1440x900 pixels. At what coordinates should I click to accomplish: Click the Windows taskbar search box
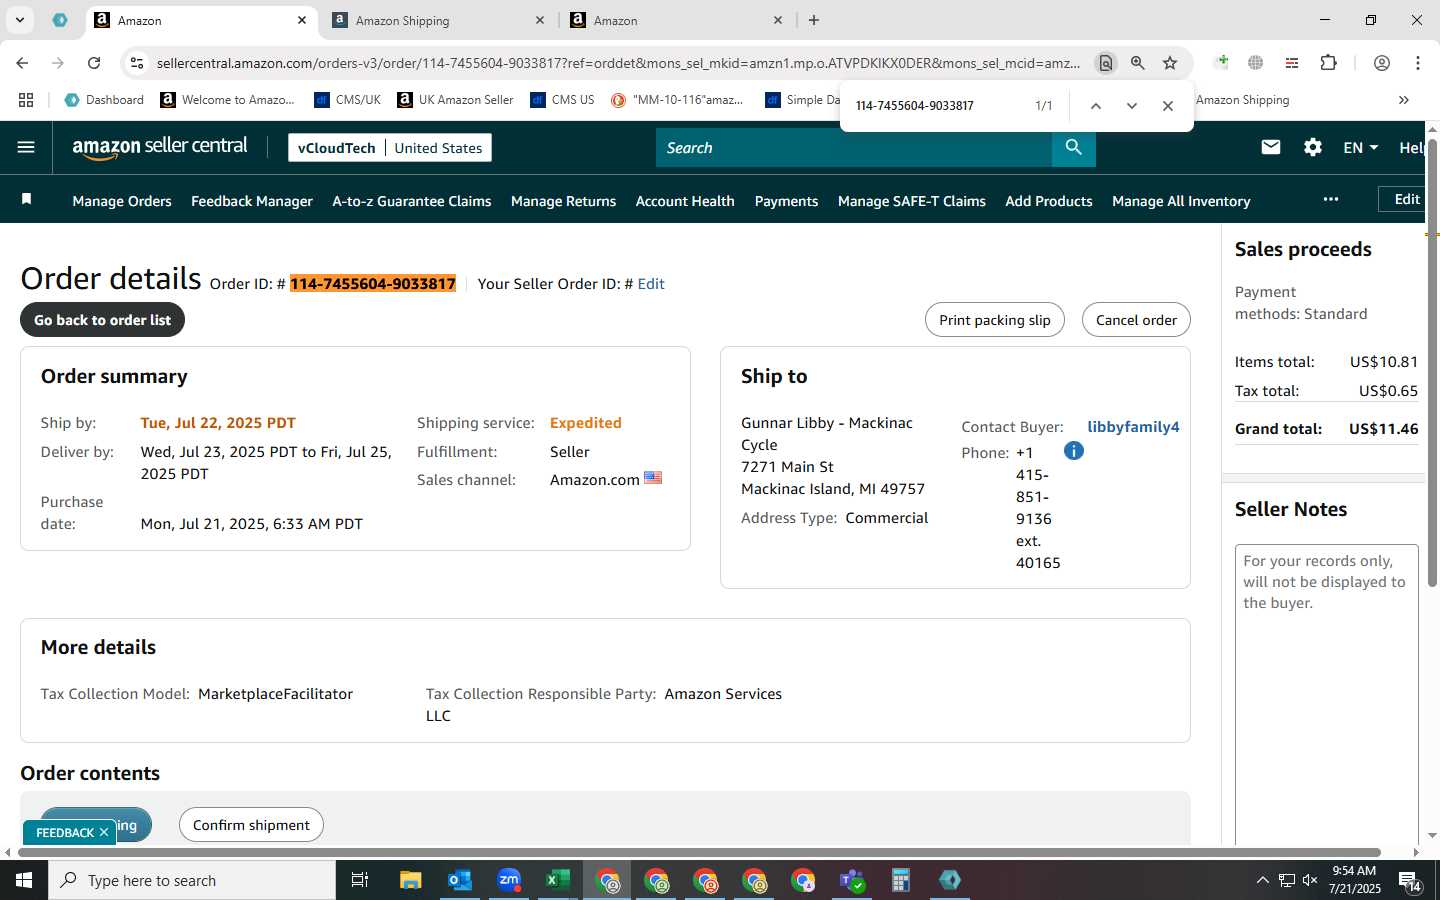[x=192, y=880]
